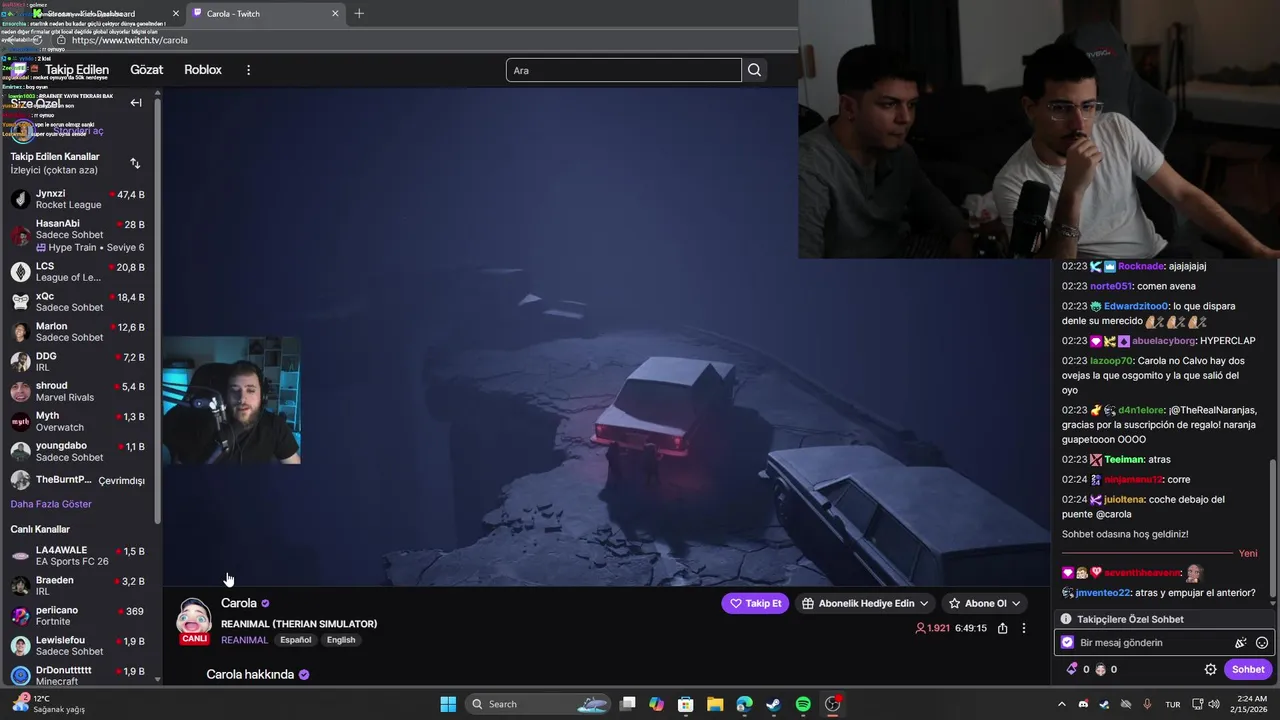
Task: Open Lewislefou live channel
Action: [80, 646]
